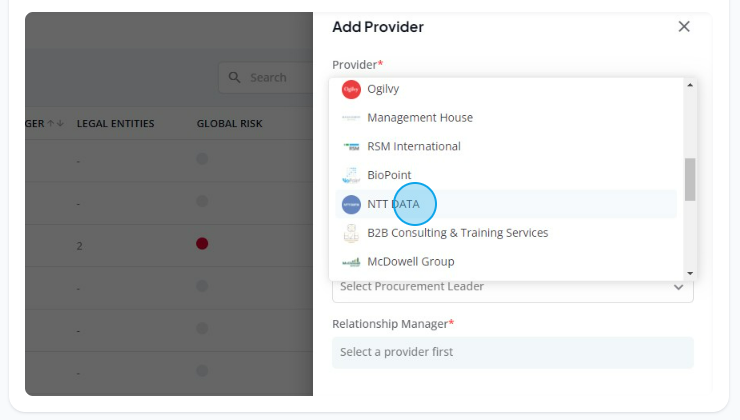Viewport: 740px width, 420px height.
Task: Choose NTT DATA from provider dropdown
Action: point(506,204)
